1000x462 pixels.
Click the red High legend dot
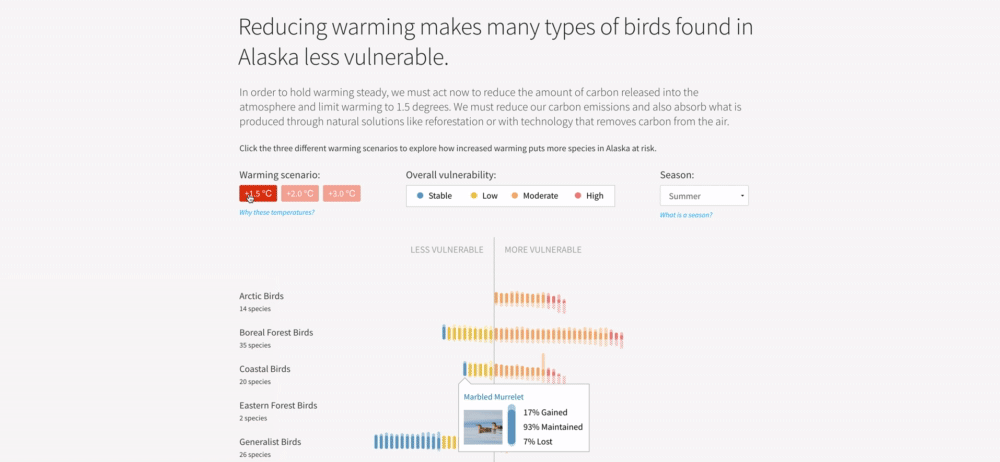coord(578,196)
